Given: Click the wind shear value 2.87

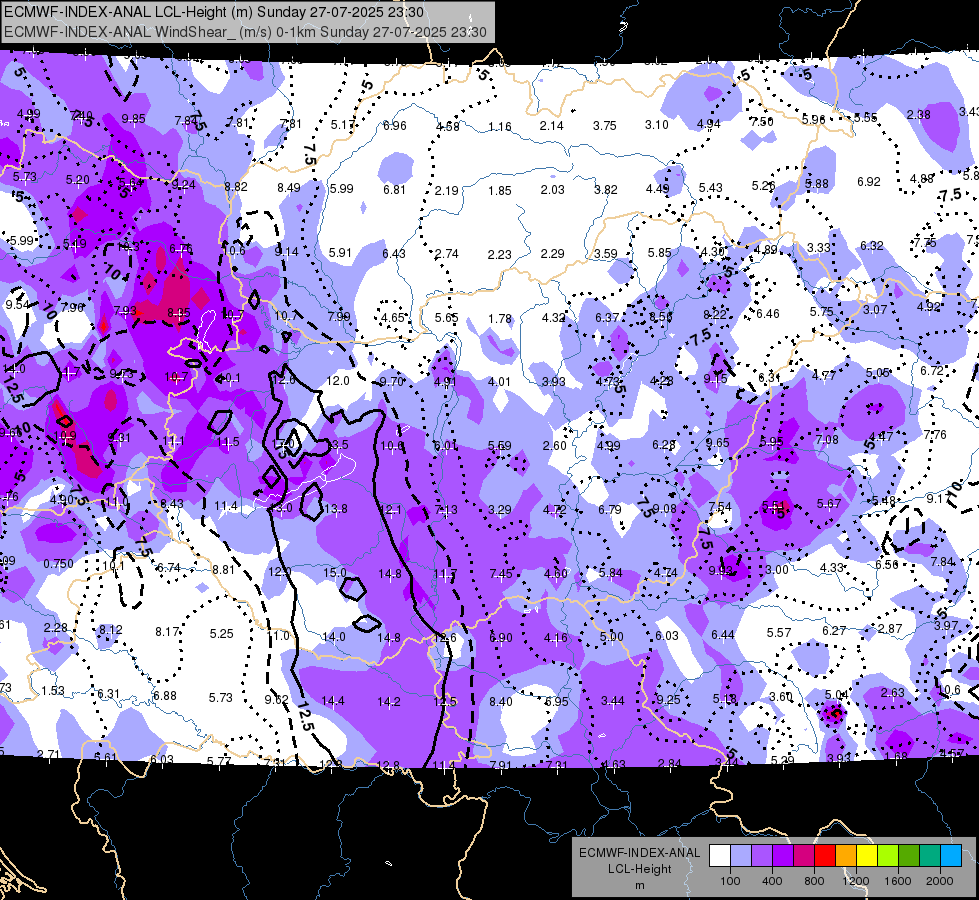Looking at the screenshot, I should pyautogui.click(x=890, y=628).
